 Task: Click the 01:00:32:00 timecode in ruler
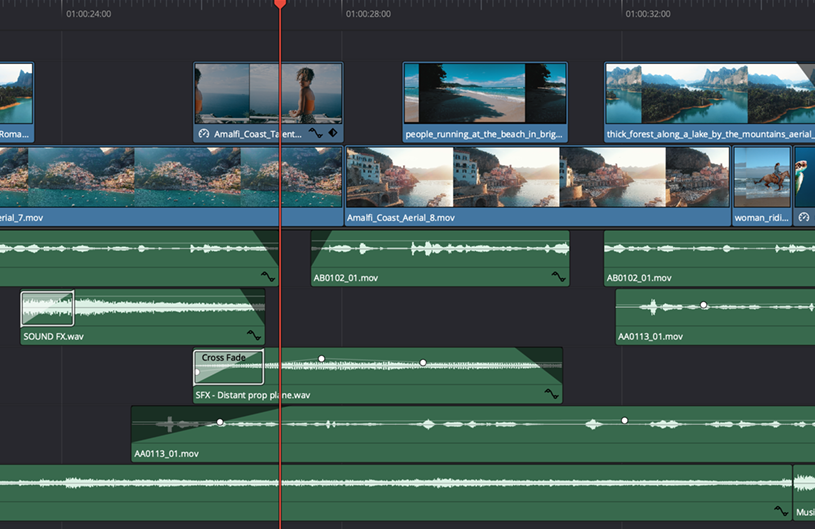coord(648,14)
